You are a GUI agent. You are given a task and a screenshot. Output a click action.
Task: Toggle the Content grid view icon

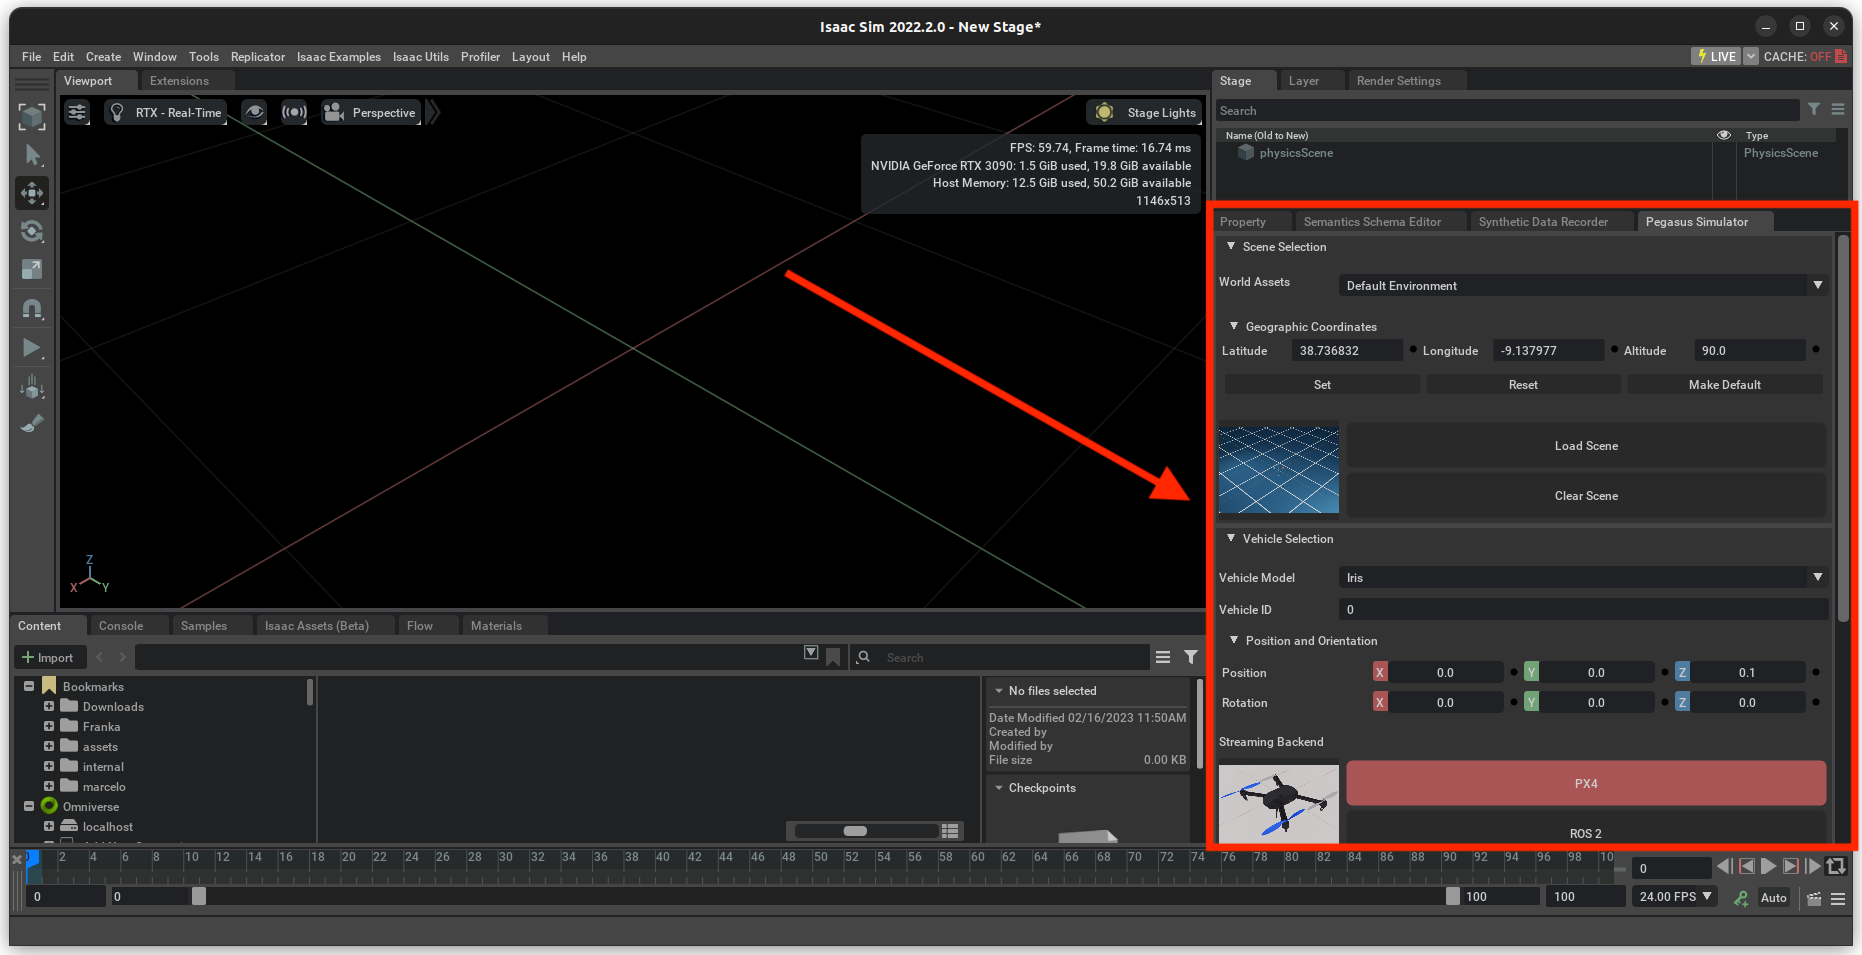(950, 831)
